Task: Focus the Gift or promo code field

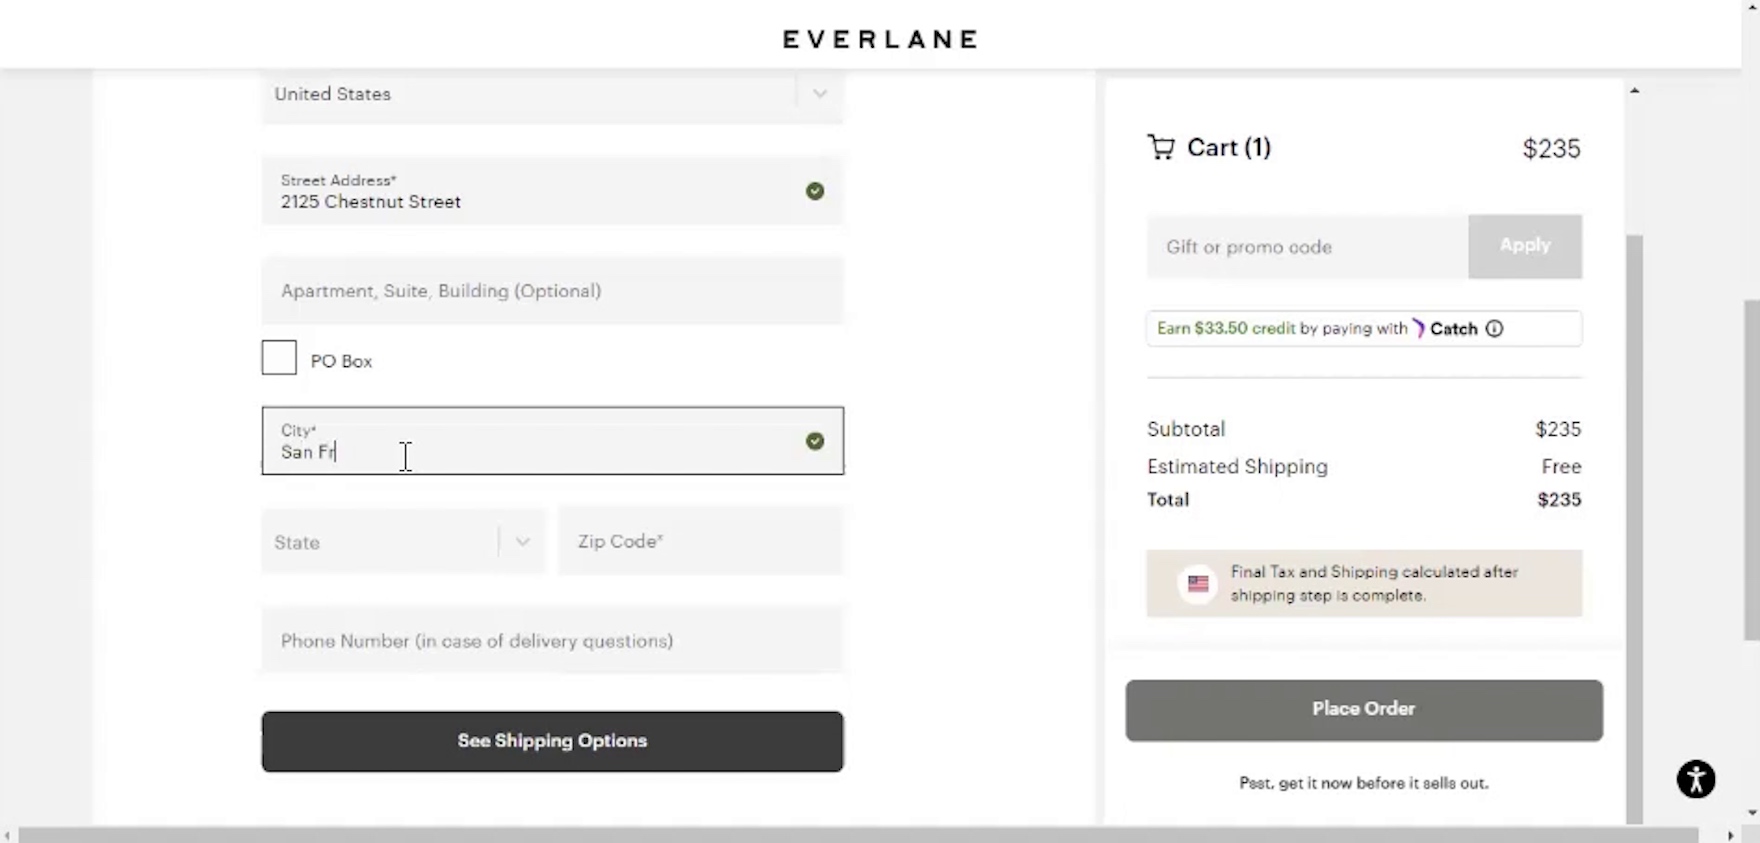Action: point(1307,247)
